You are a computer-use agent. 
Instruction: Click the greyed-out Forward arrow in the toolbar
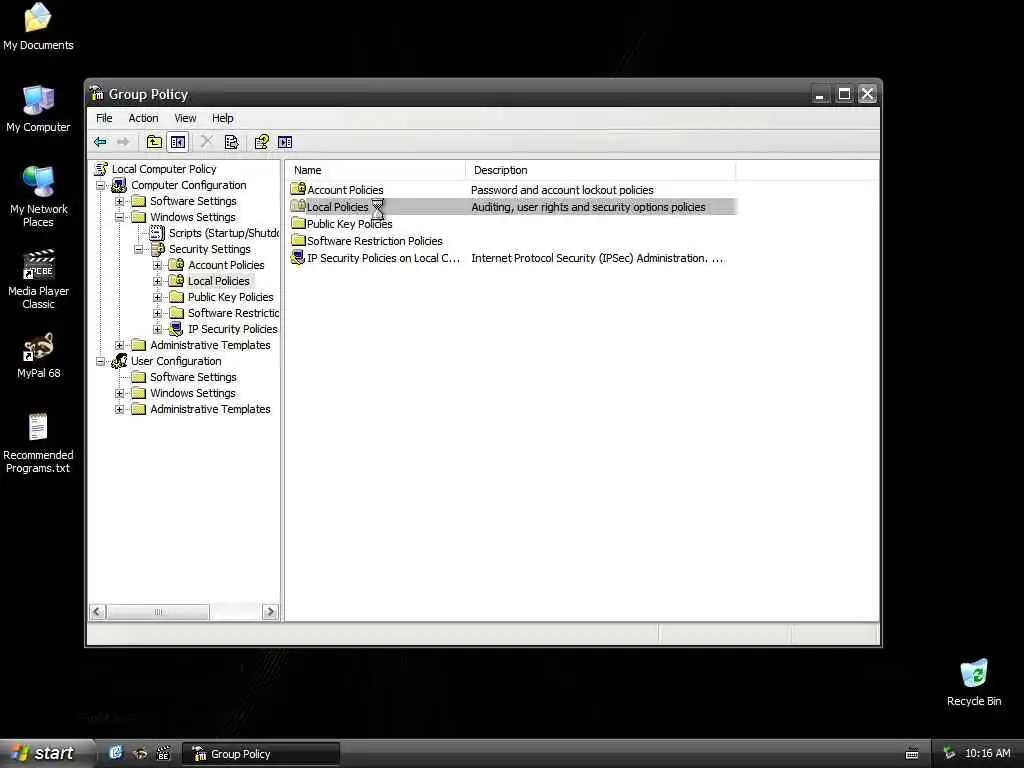point(123,142)
